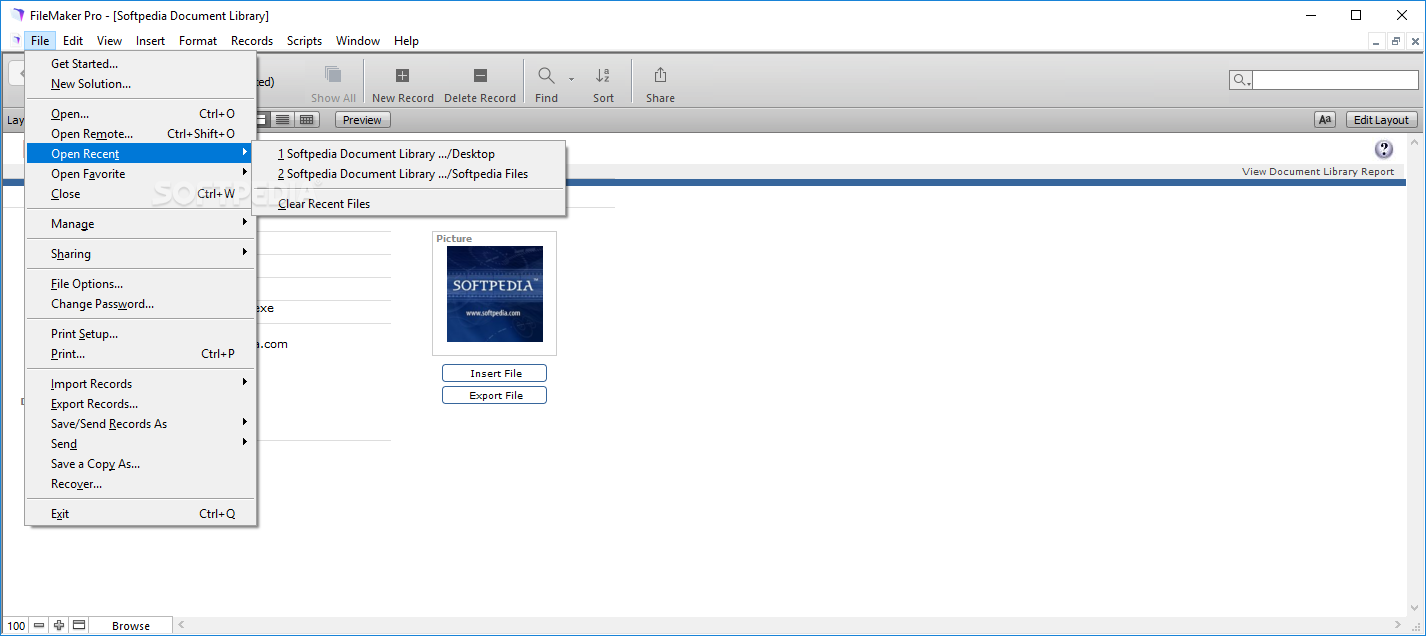Select Clear Recent Files
Viewport: 1426px width, 636px height.
tap(409, 204)
